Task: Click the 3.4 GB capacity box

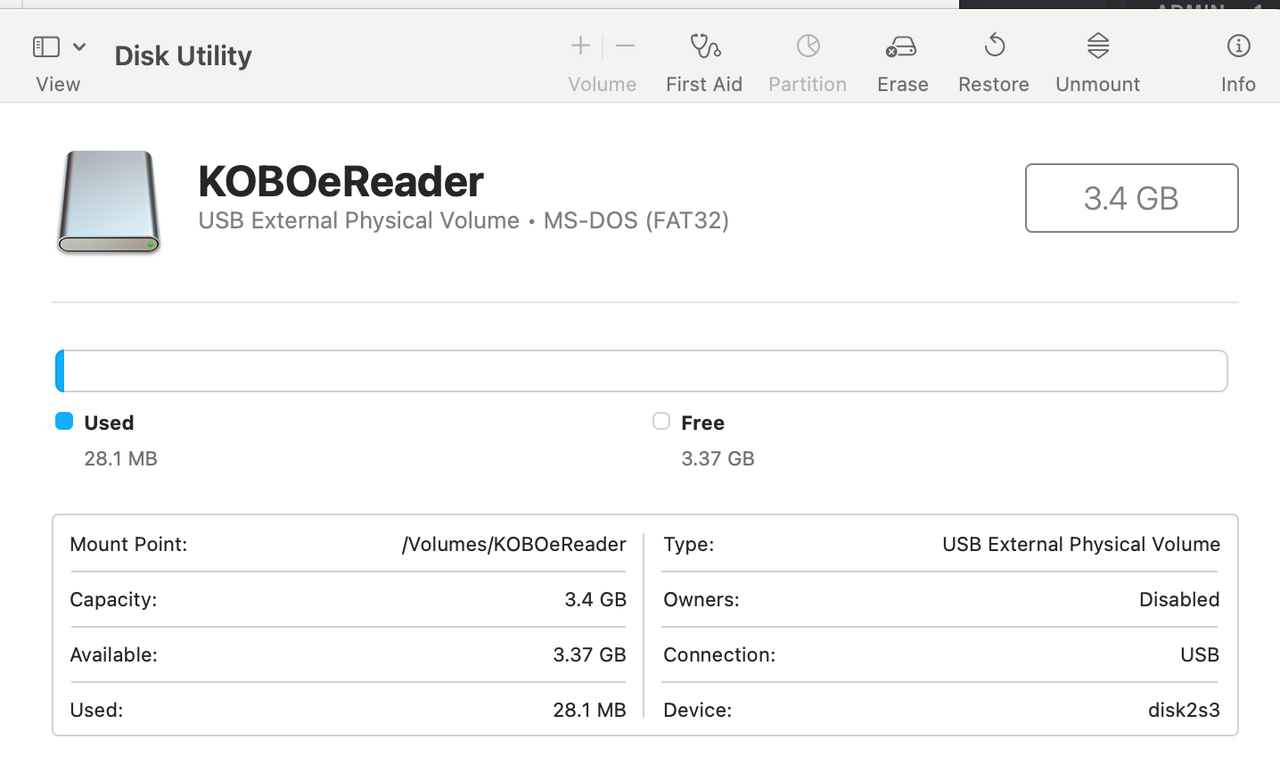Action: tap(1132, 198)
